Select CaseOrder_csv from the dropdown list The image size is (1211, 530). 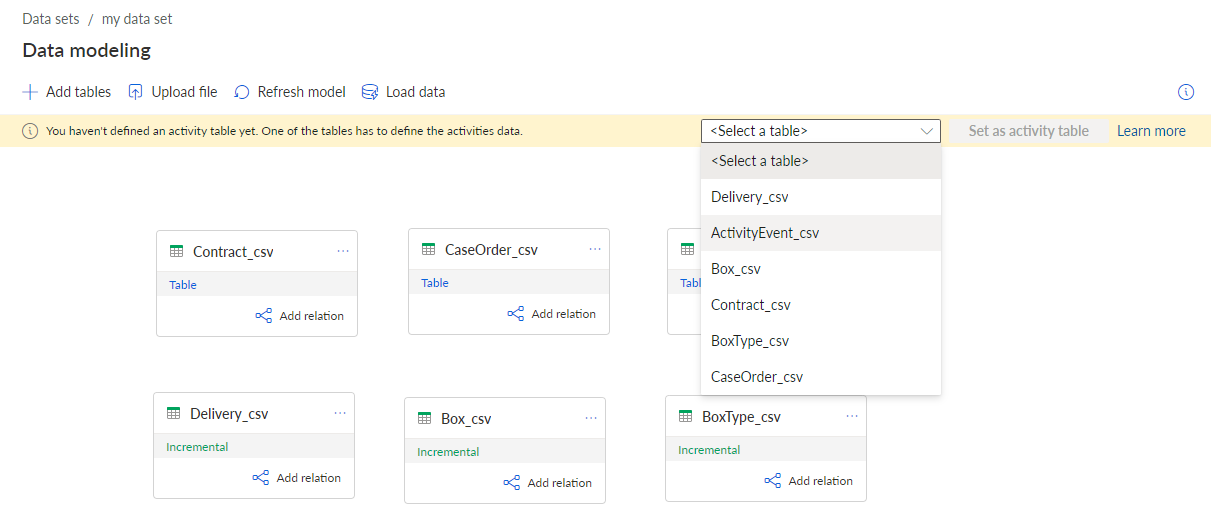point(821,377)
